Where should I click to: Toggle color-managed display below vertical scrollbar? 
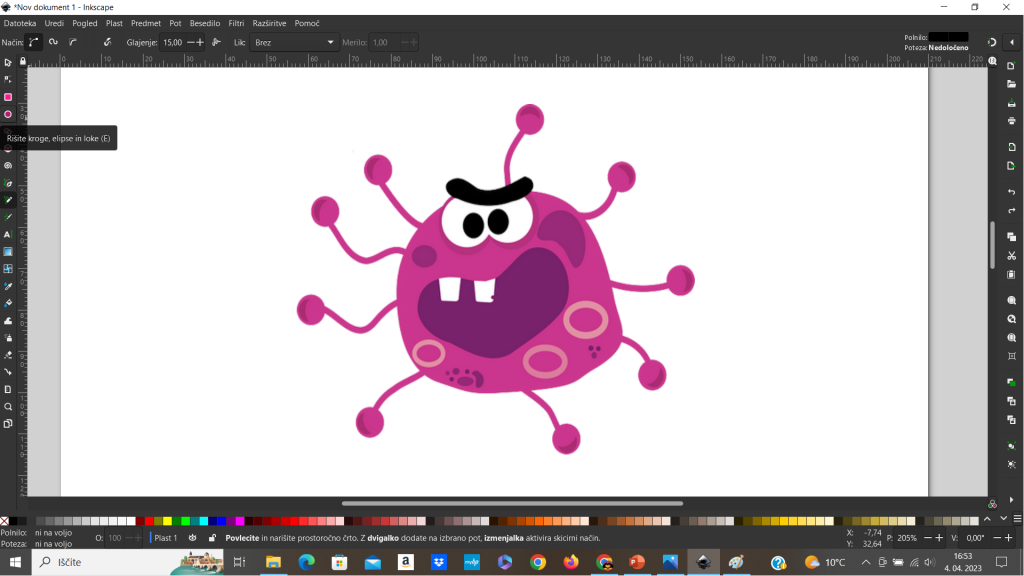coord(993,504)
